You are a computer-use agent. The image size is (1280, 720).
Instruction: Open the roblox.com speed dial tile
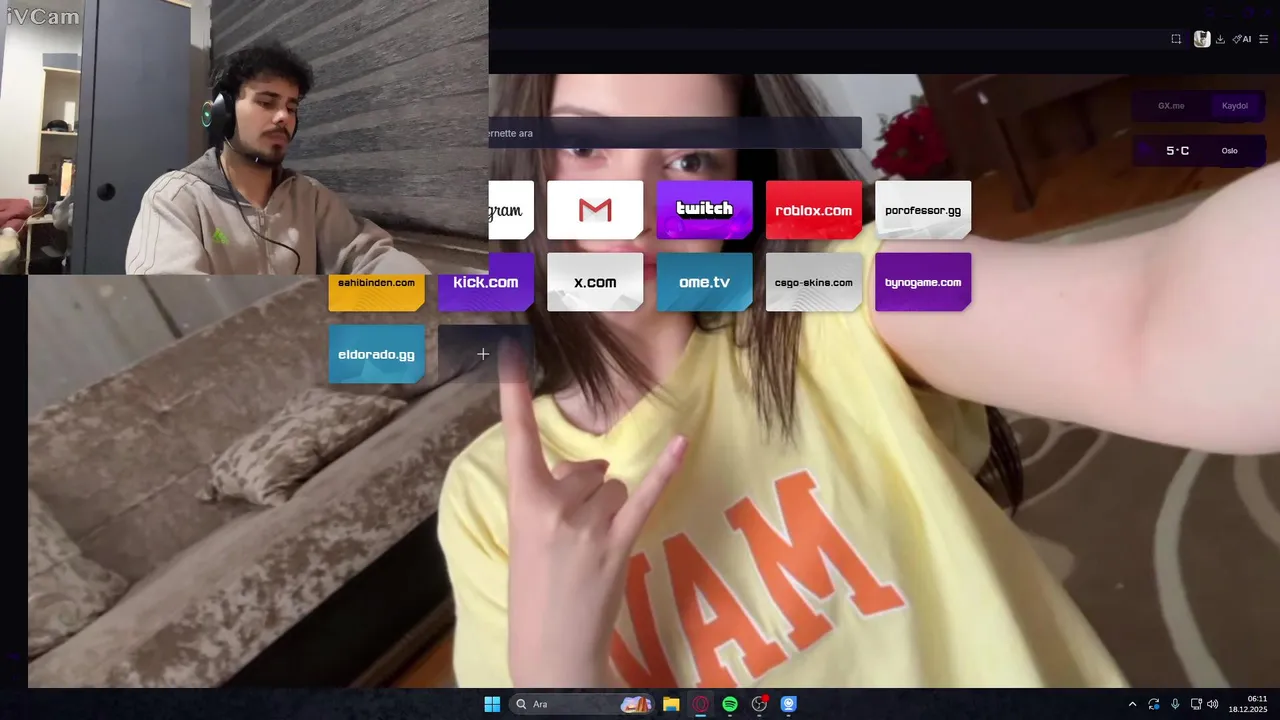coord(813,210)
